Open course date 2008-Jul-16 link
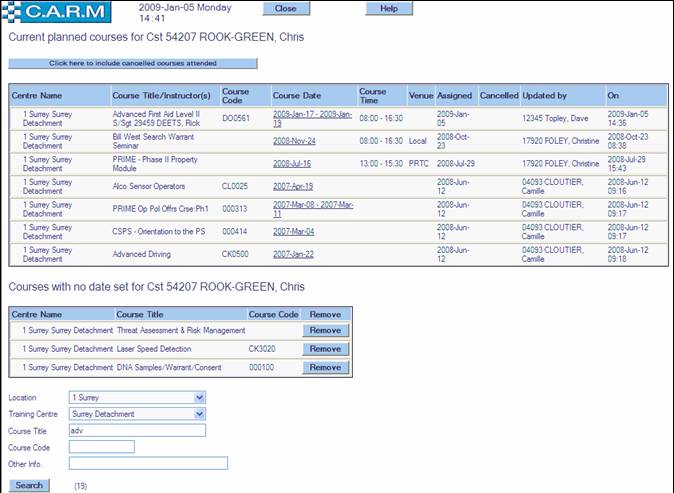The width and height of the screenshot is (674, 493). 292,163
